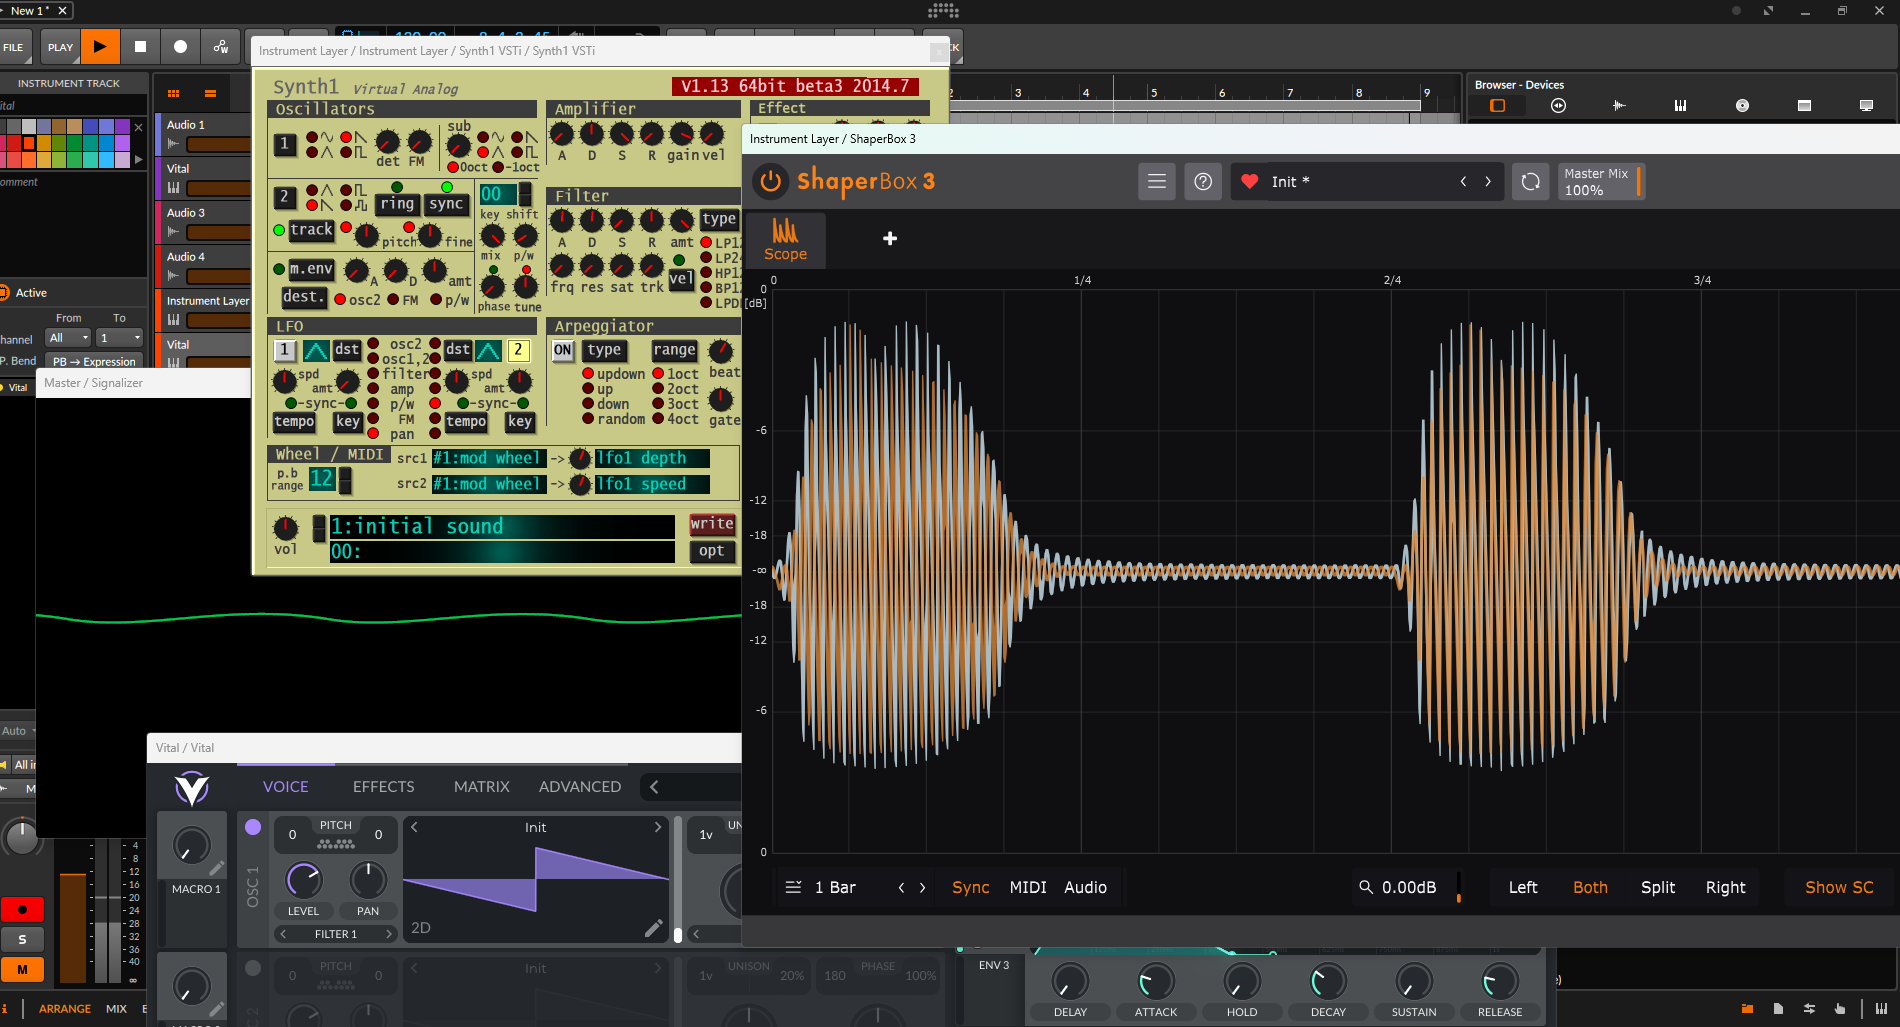This screenshot has width=1900, height=1027.
Task: Open browser samples waveform icon tab
Action: click(1619, 105)
